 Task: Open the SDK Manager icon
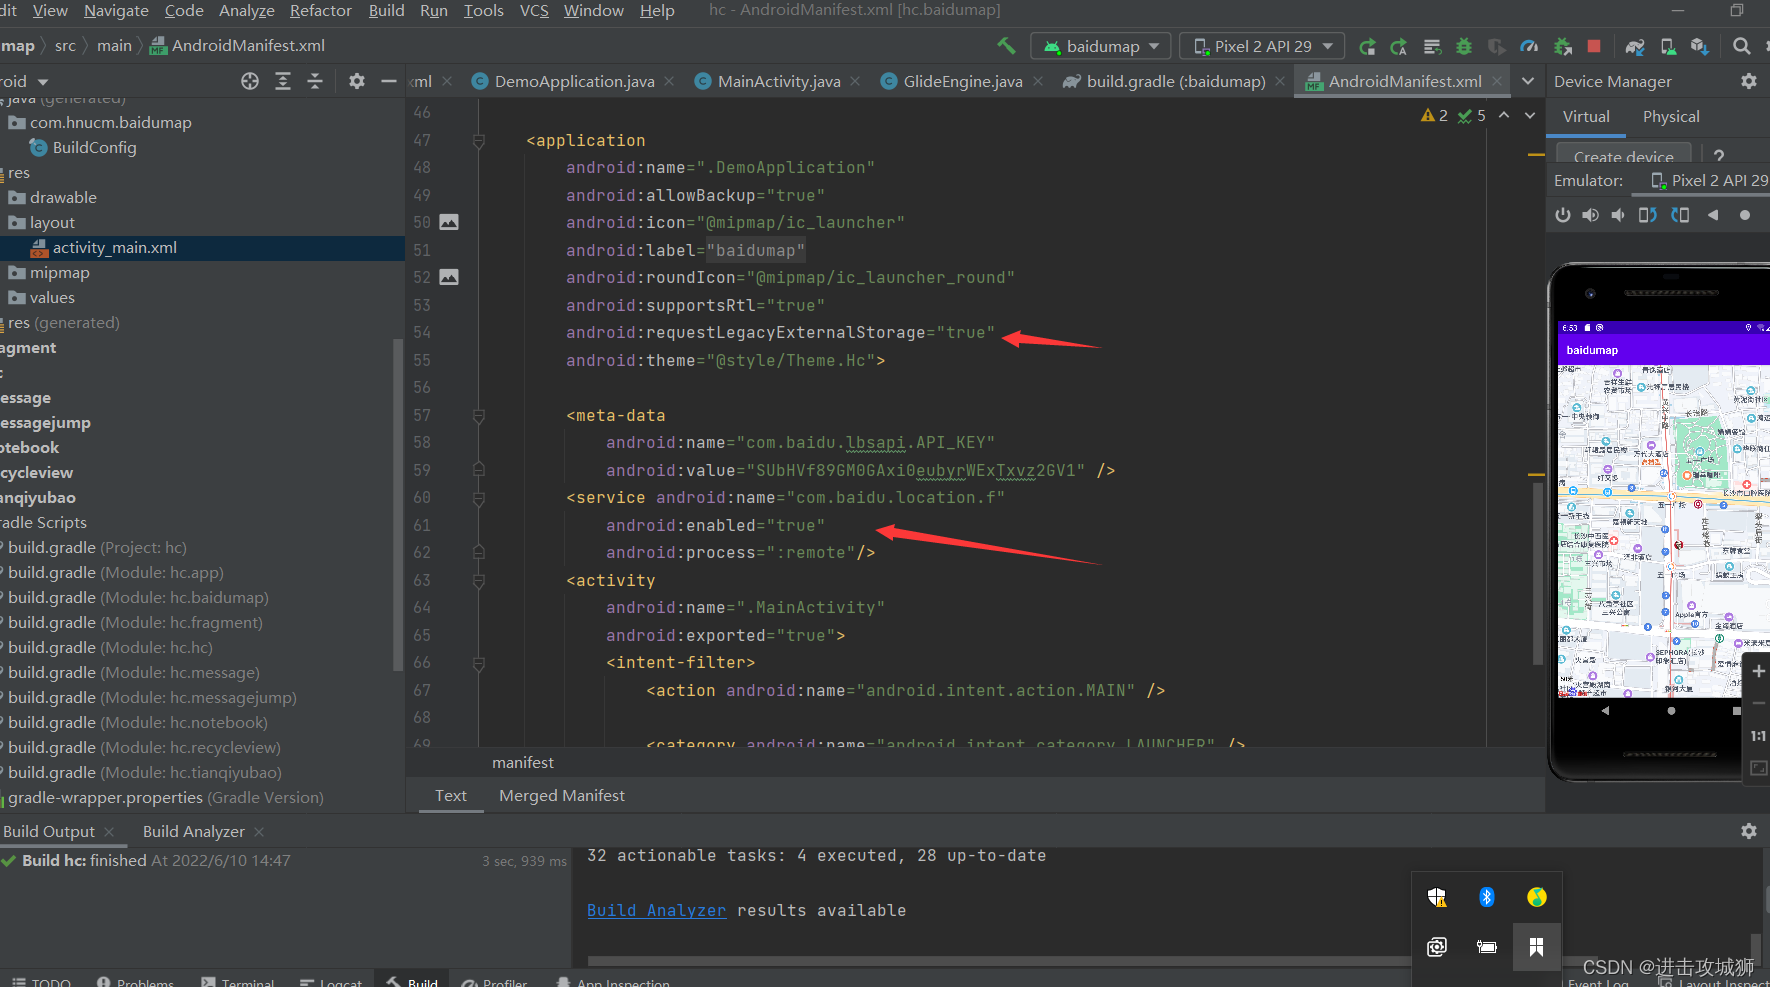1700,45
